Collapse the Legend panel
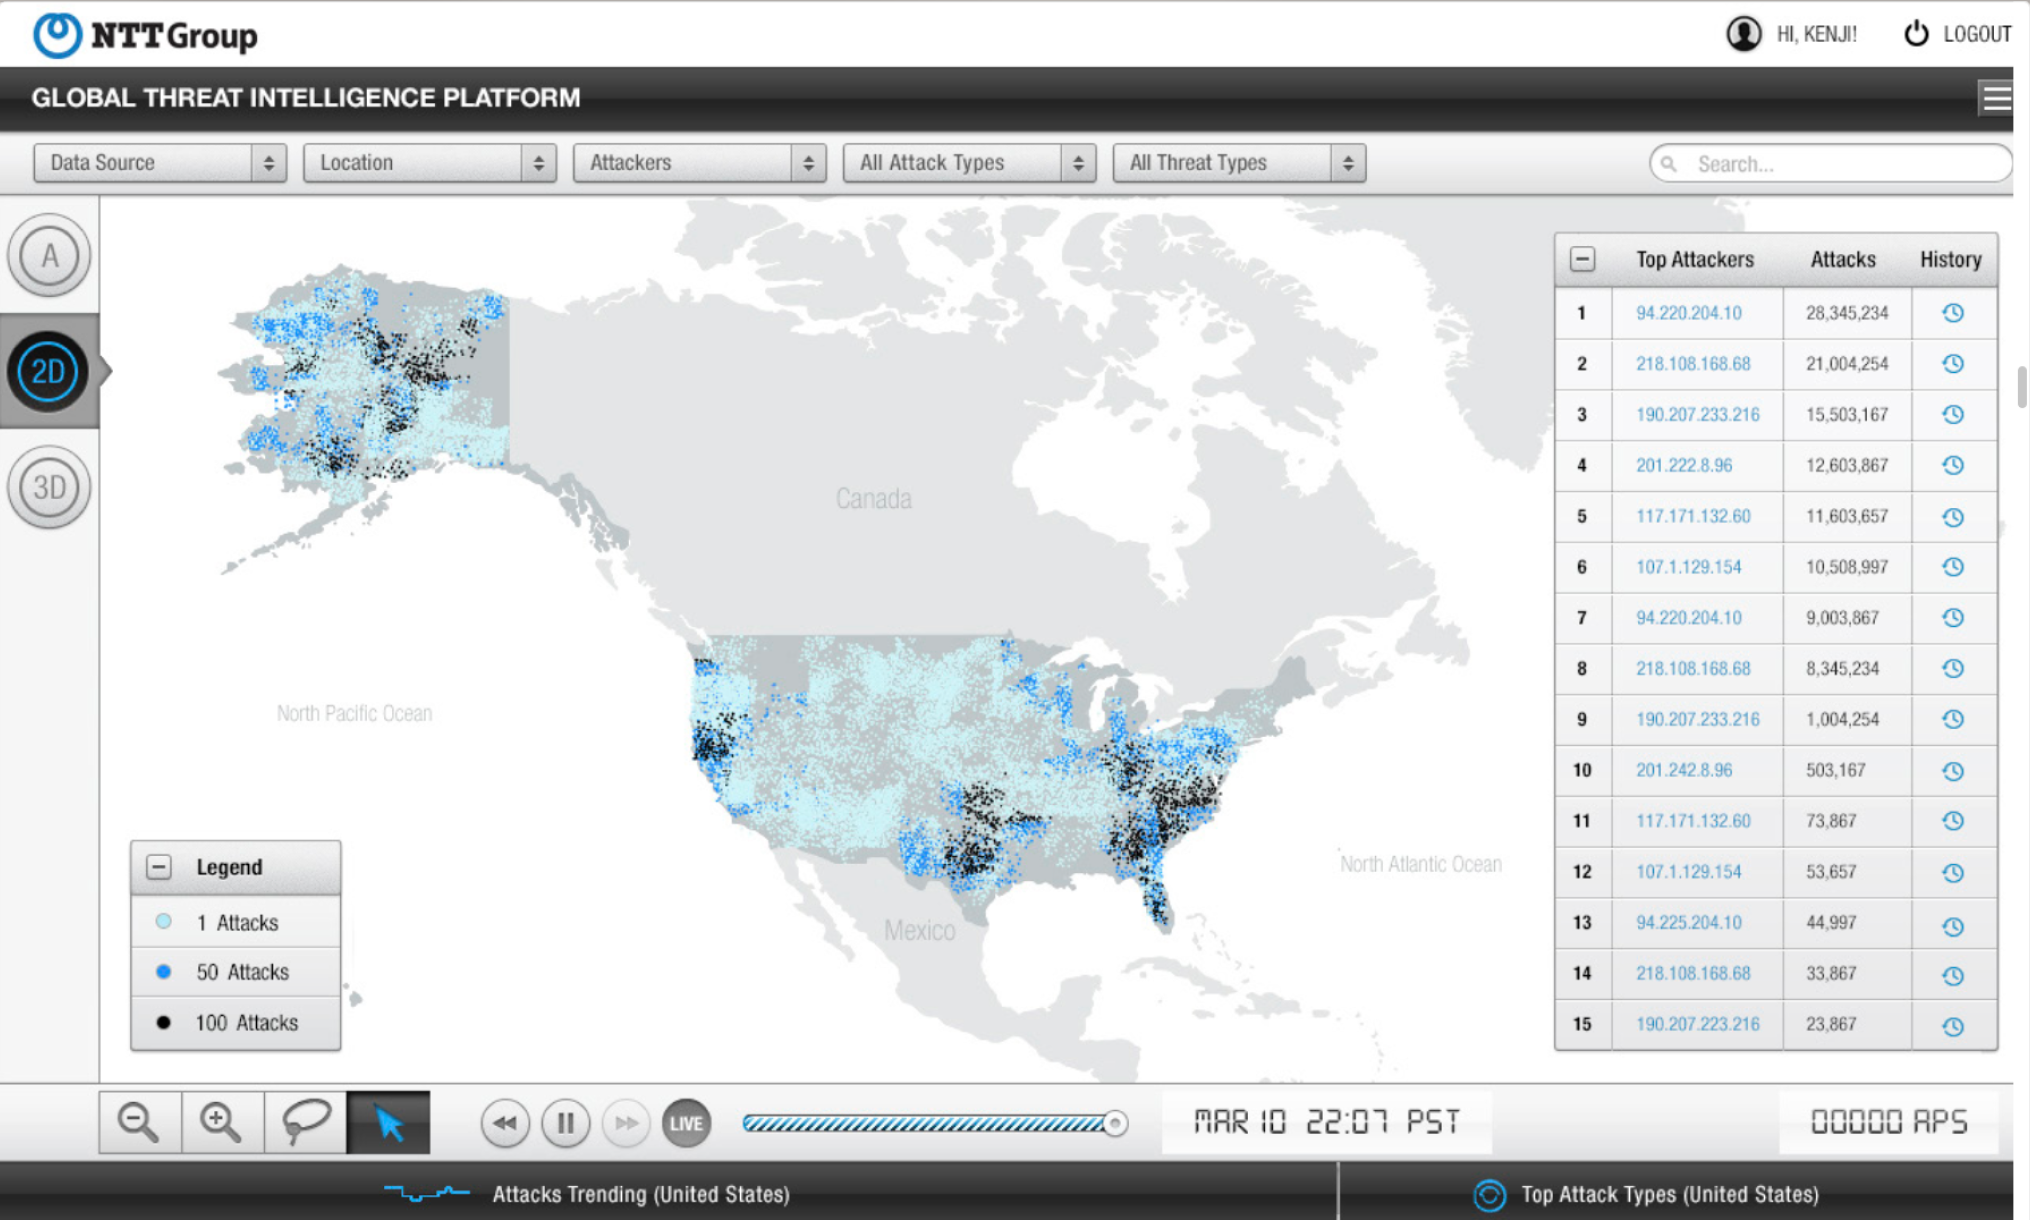 [159, 867]
